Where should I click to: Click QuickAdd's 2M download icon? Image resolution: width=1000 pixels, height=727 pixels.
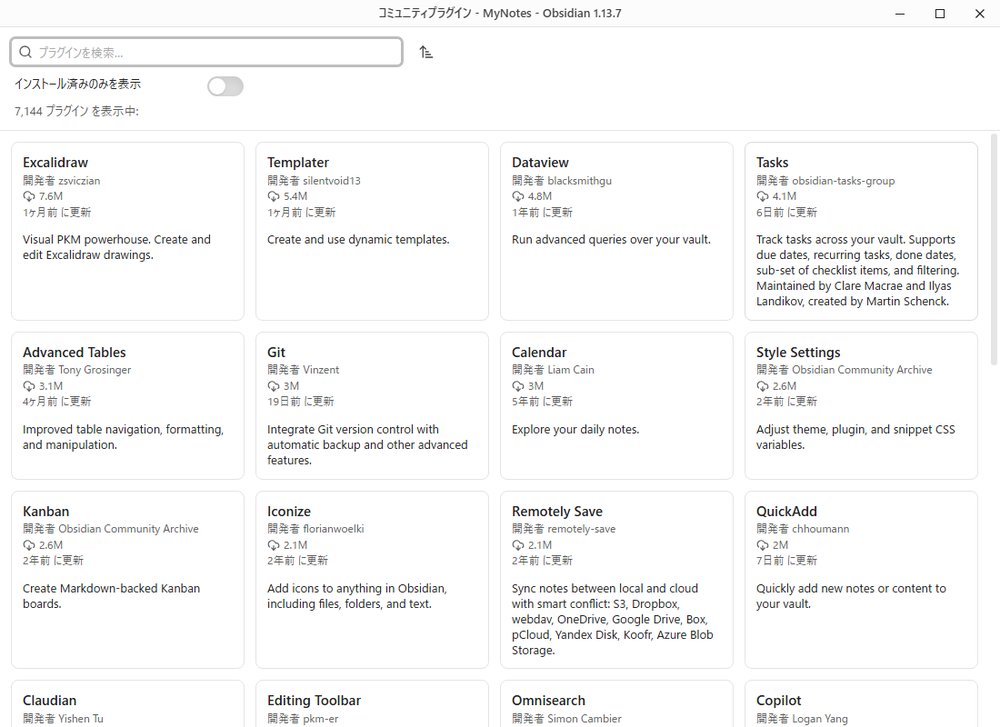click(x=762, y=545)
